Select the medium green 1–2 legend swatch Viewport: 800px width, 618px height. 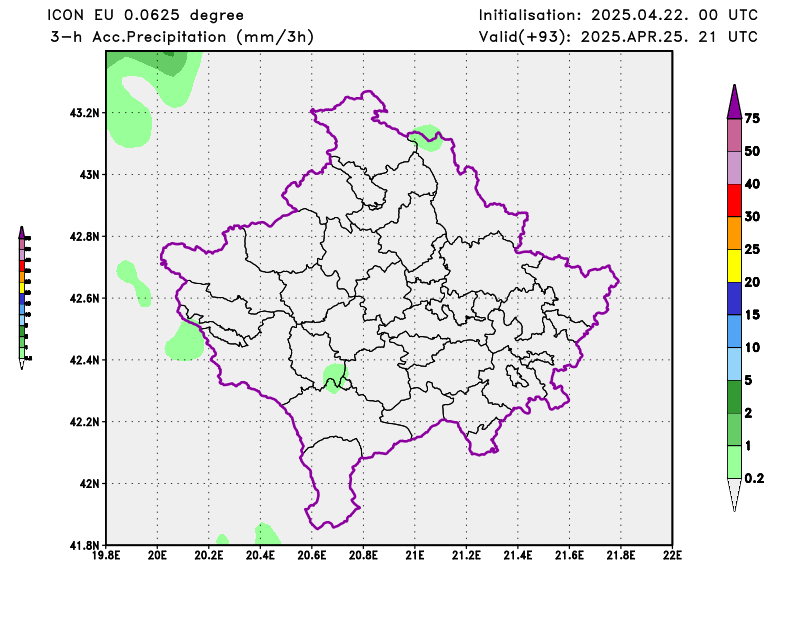tap(734, 429)
